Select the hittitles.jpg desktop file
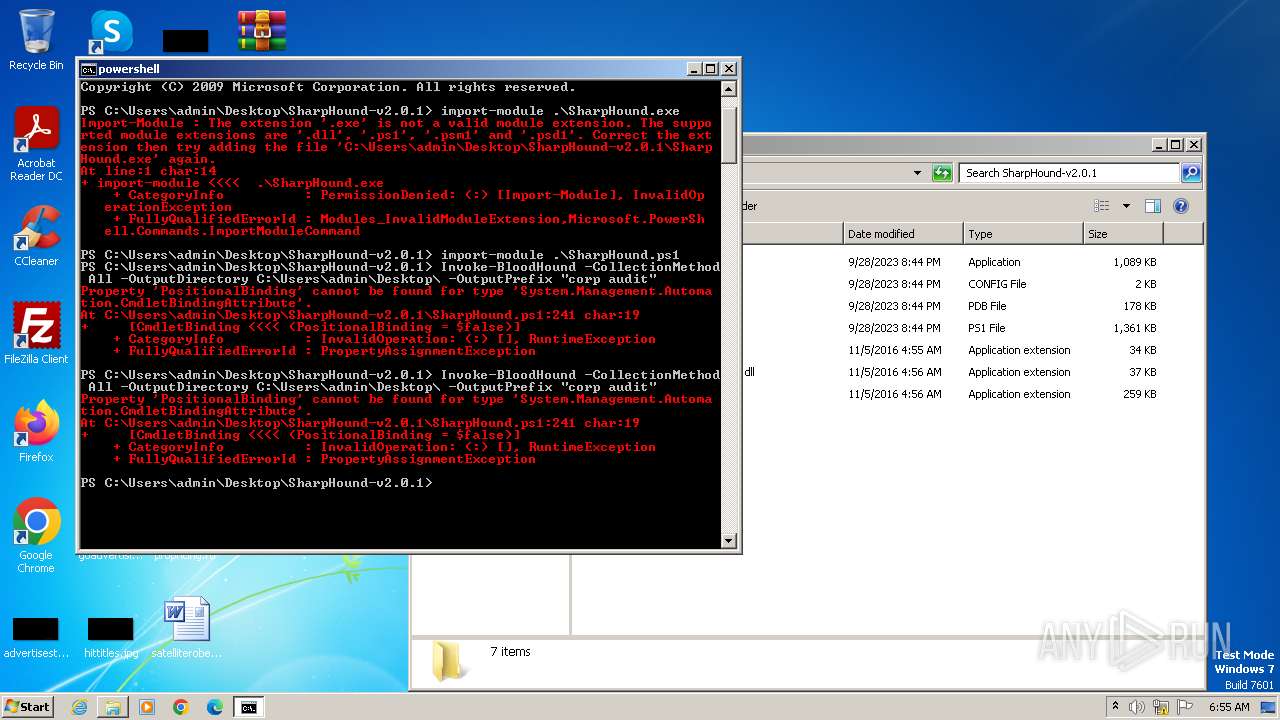Image resolution: width=1280 pixels, height=720 pixels. 111,638
